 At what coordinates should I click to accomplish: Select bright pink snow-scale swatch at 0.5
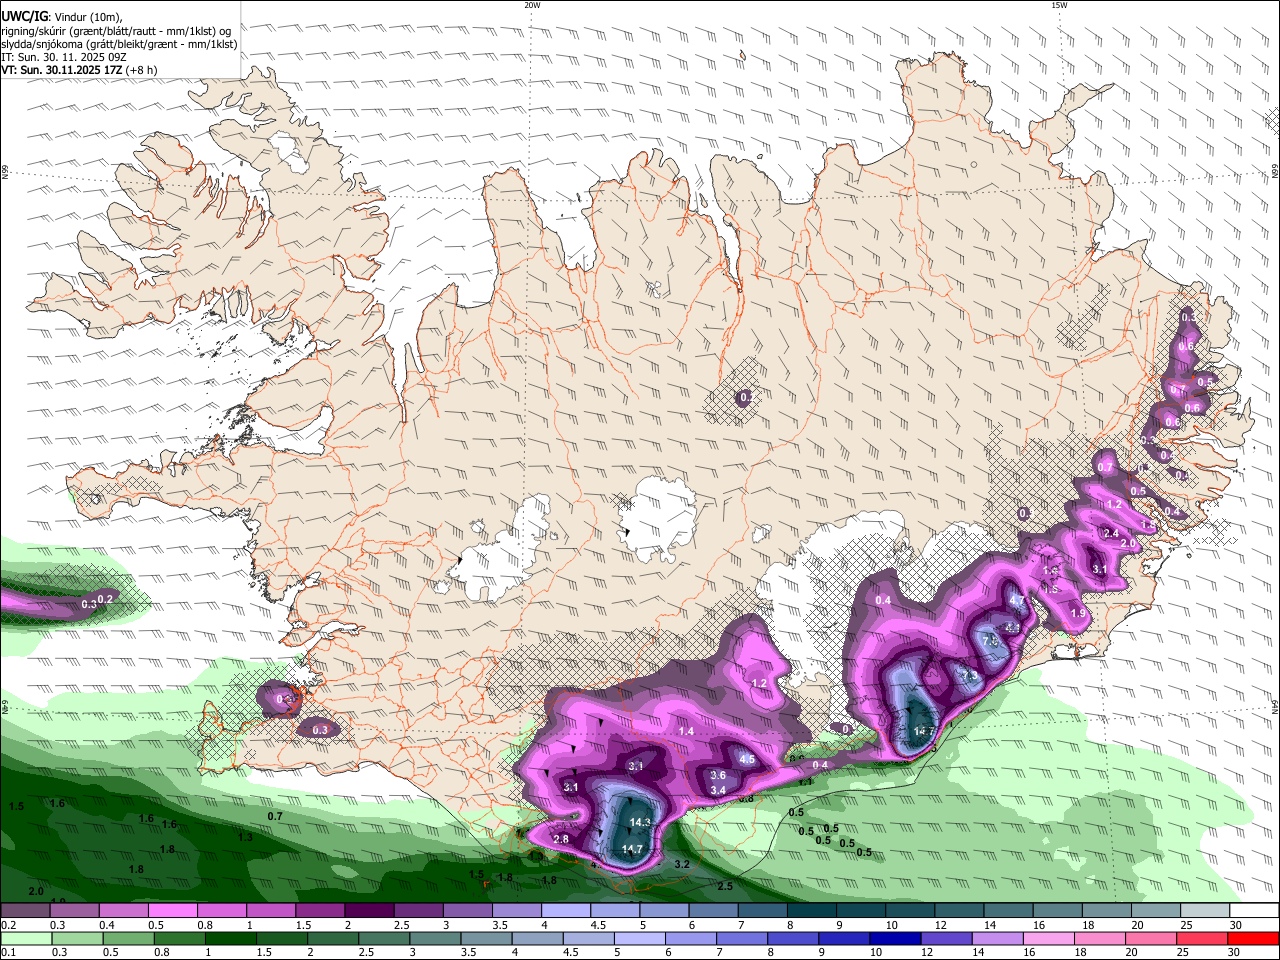pyautogui.click(x=174, y=912)
